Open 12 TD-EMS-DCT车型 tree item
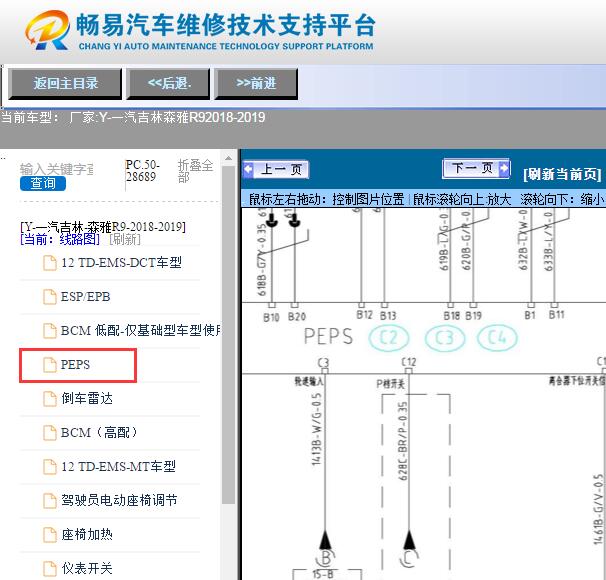Screen dimensions: 606x580 121,263
